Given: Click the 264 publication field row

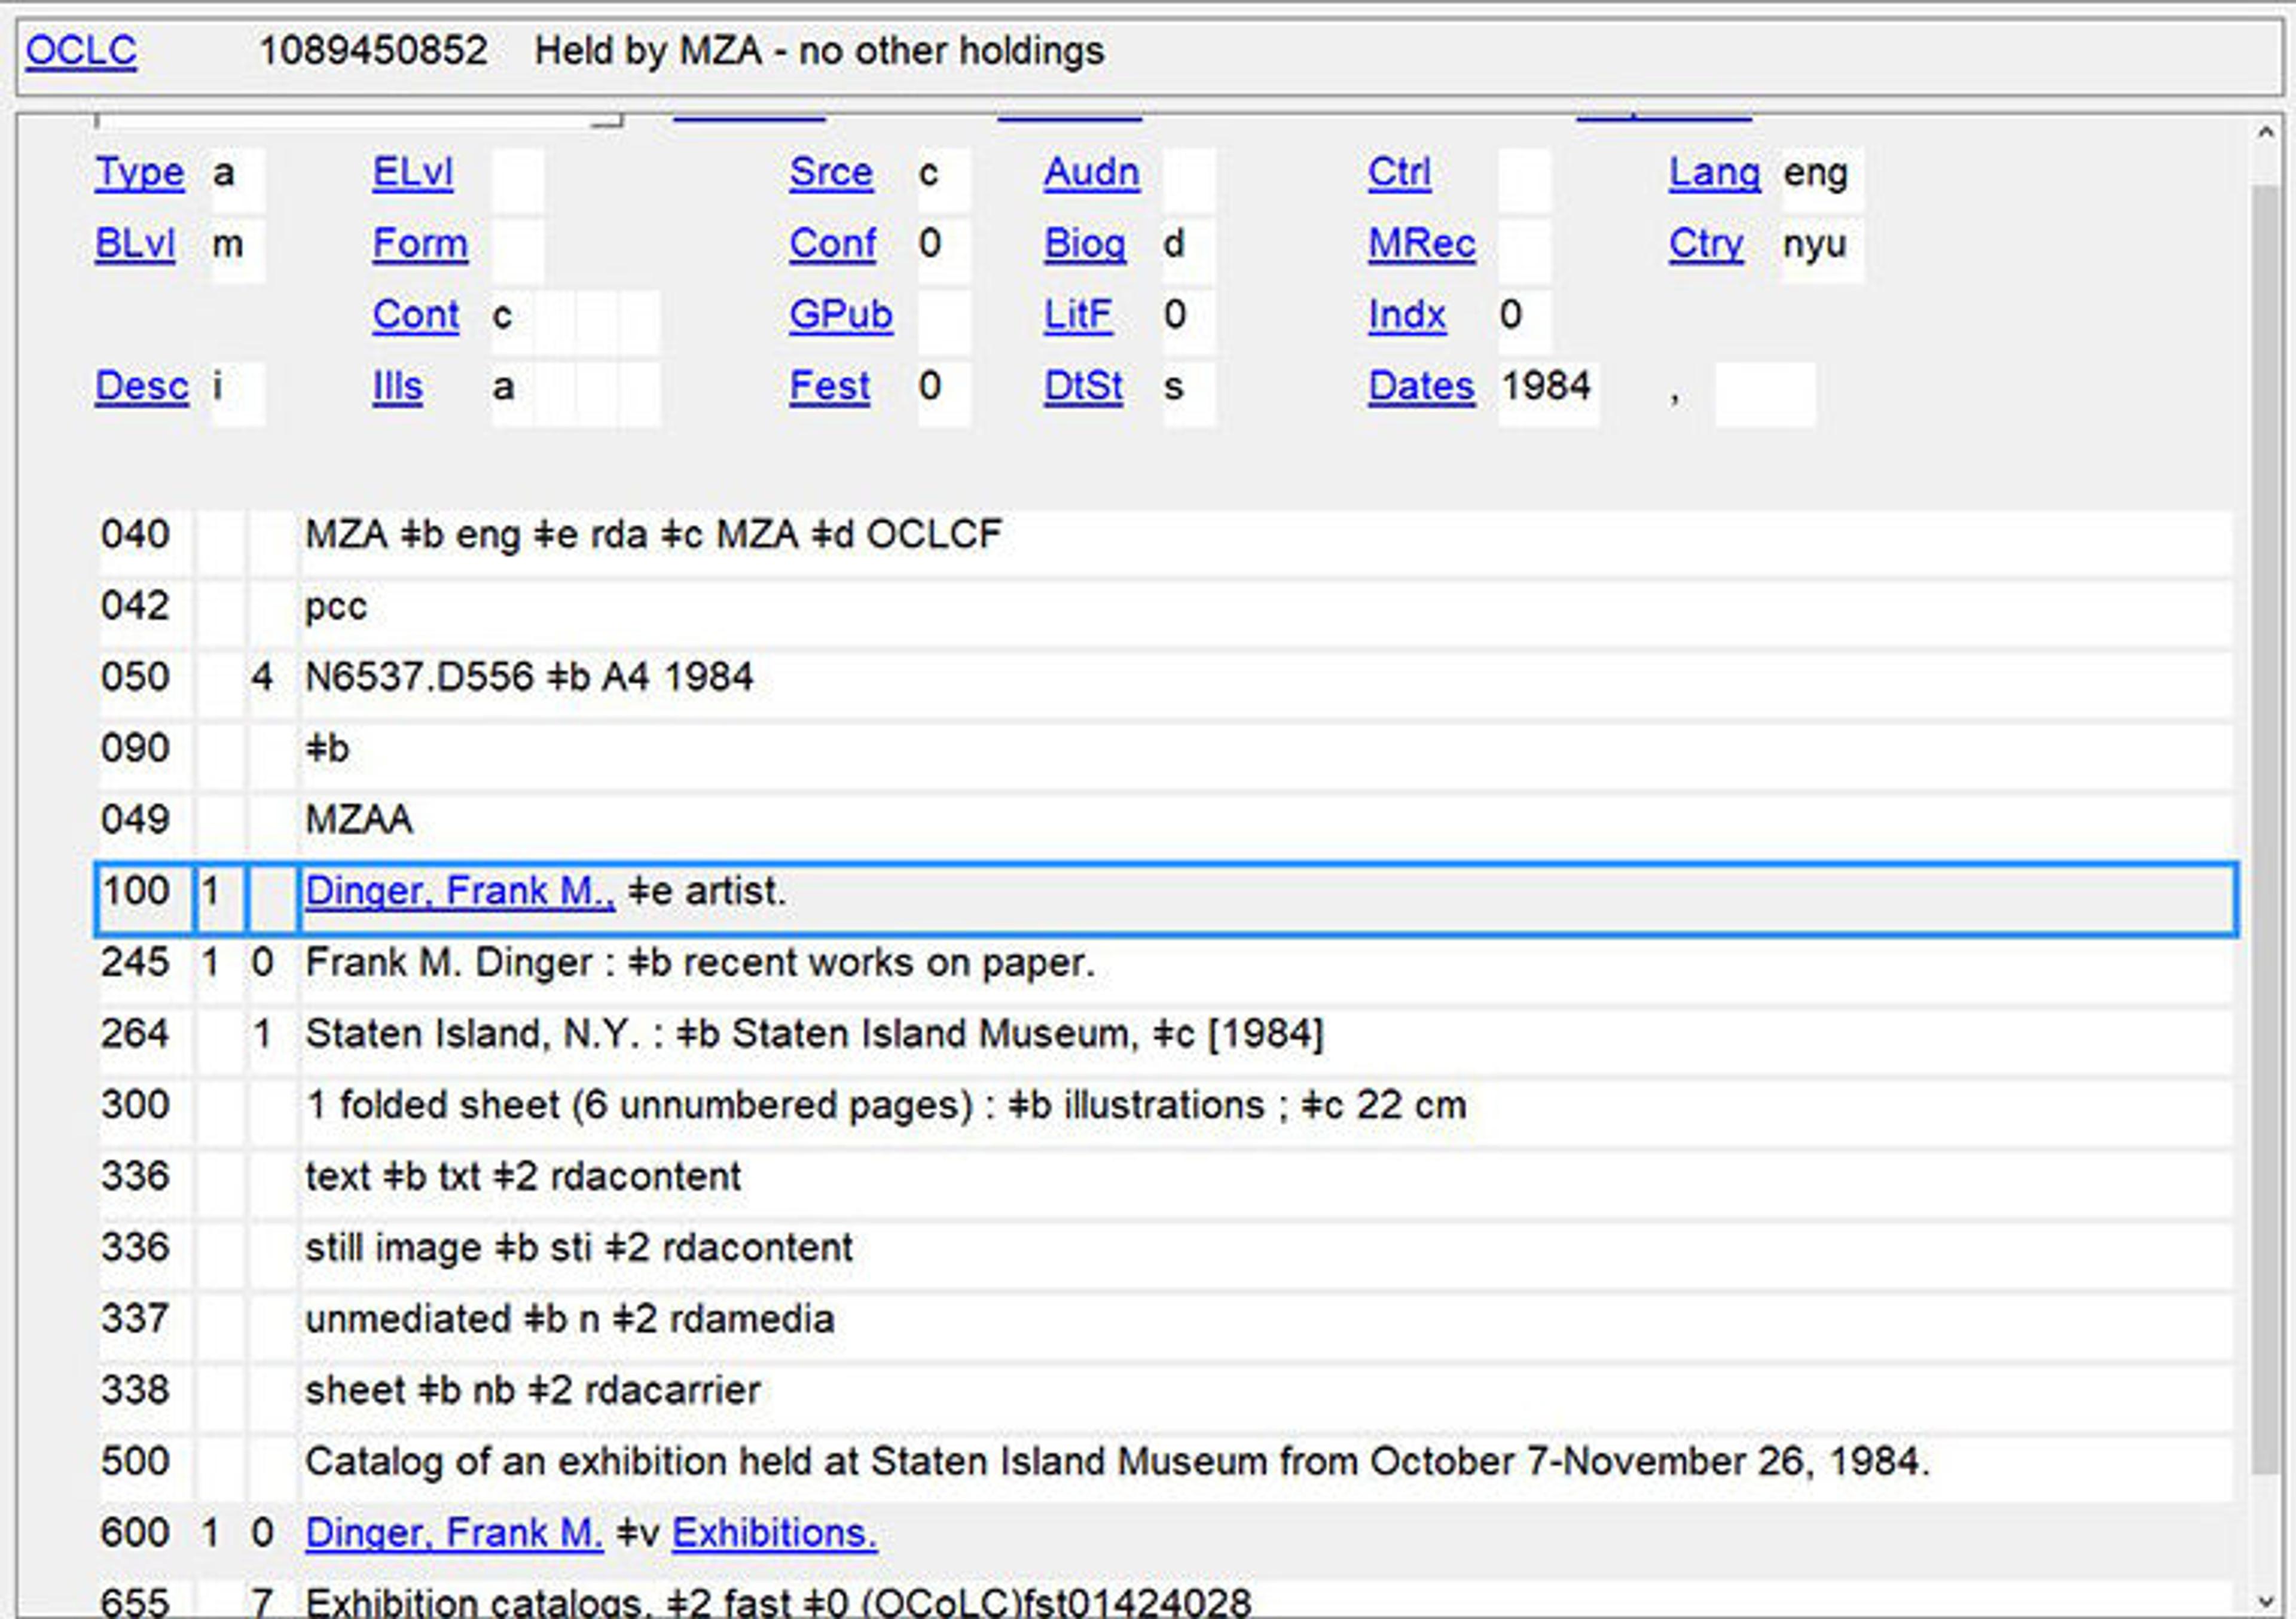Looking at the screenshot, I should tap(813, 1034).
